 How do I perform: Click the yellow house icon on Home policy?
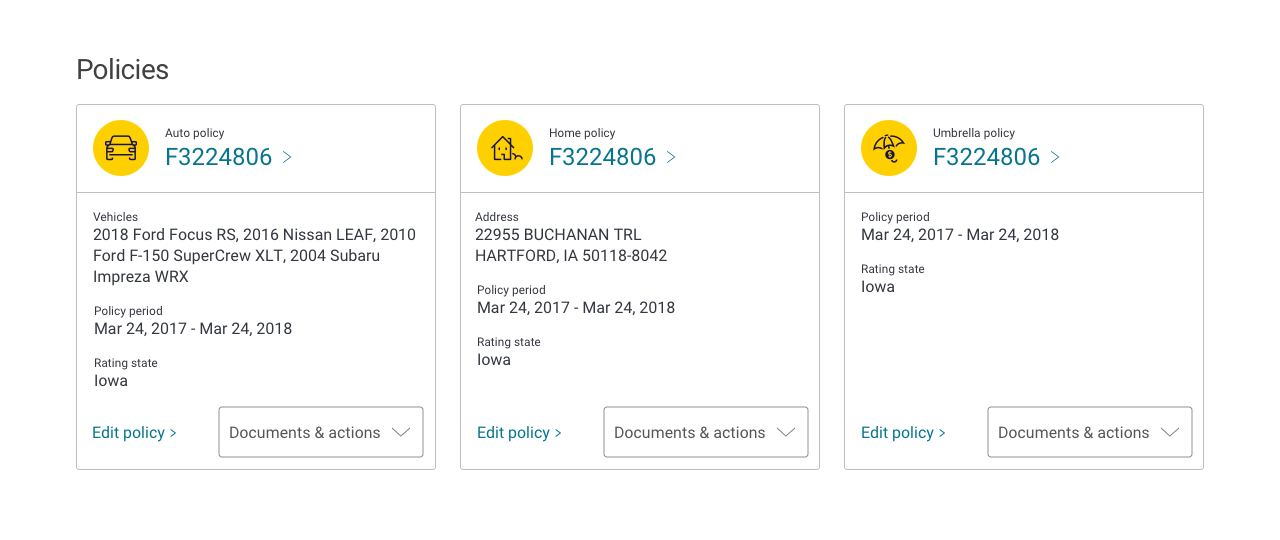pyautogui.click(x=505, y=148)
